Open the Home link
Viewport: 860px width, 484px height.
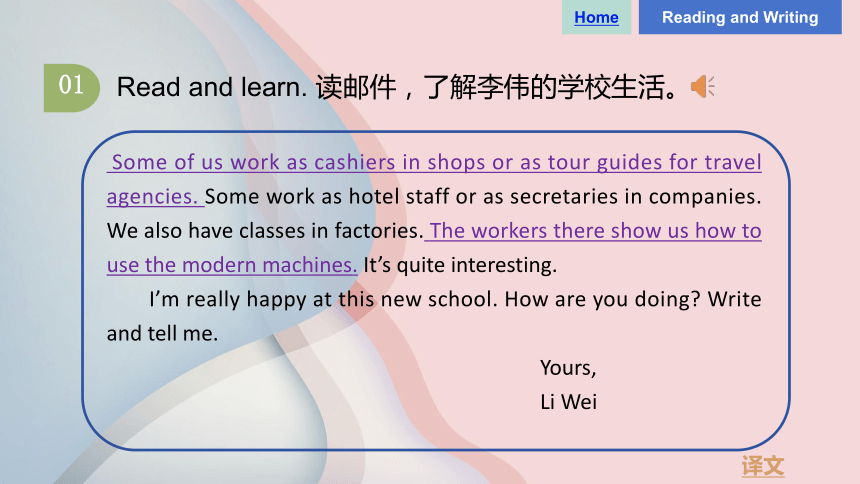click(596, 17)
